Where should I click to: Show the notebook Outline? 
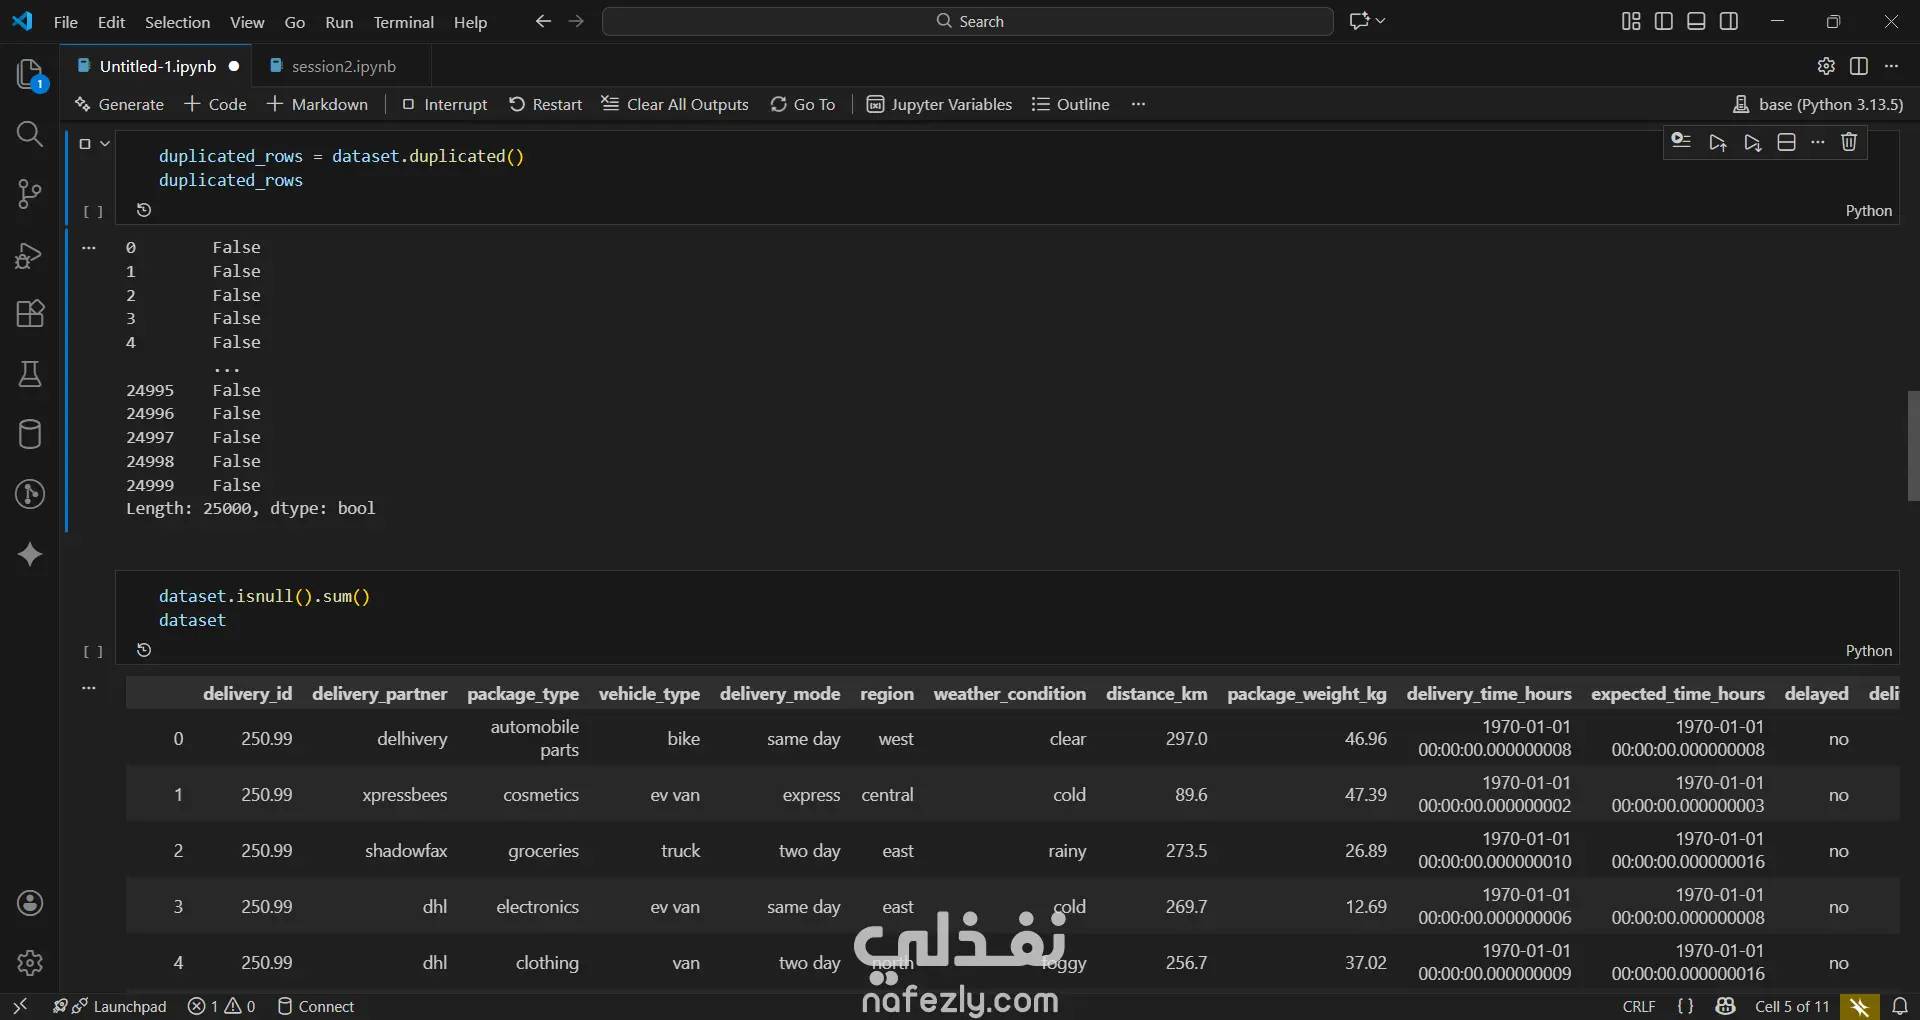[x=1071, y=104]
